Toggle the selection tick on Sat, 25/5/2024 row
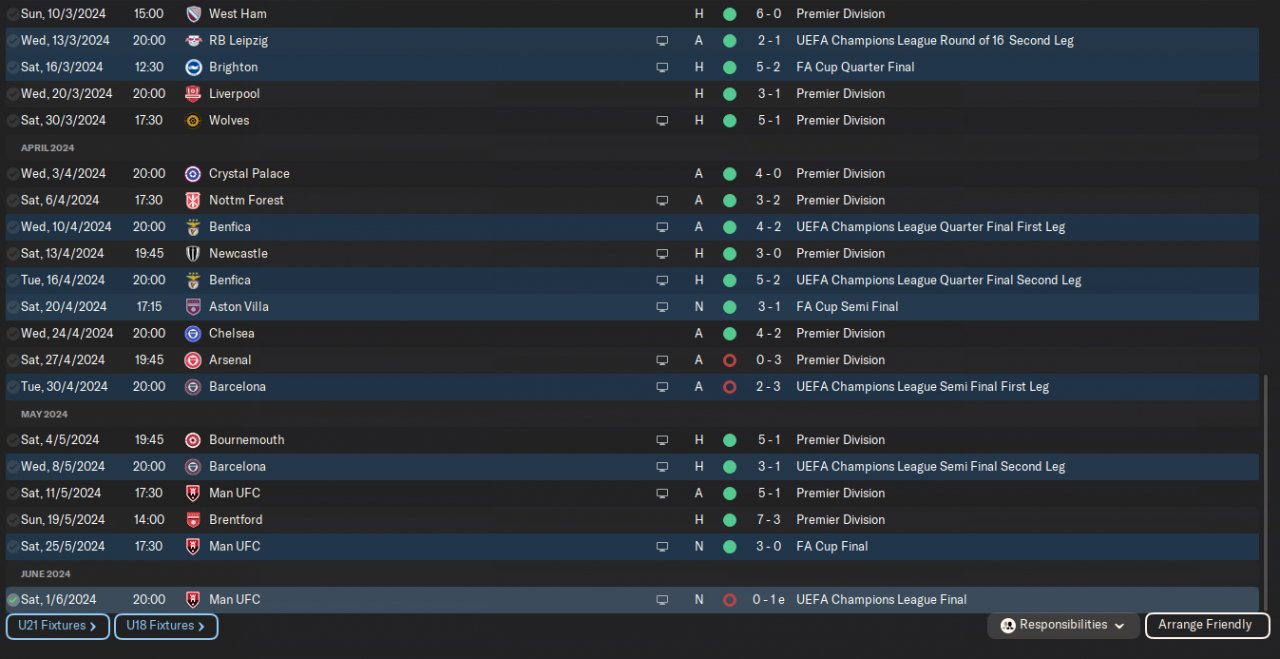The image size is (1280, 659). (13, 547)
